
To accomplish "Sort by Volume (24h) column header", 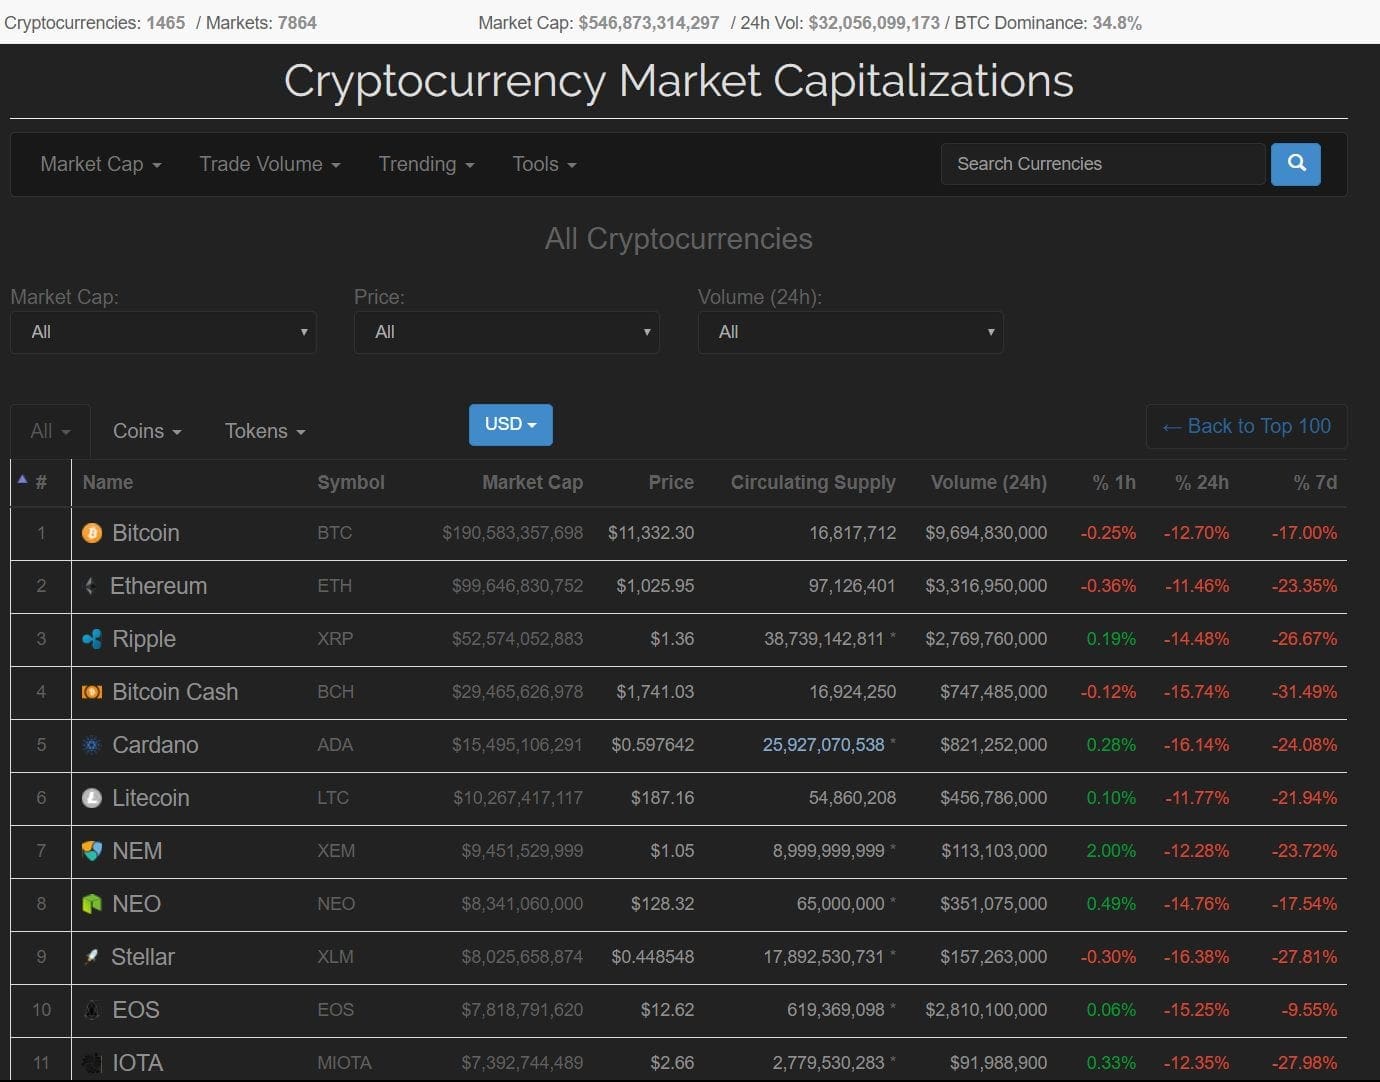I will pos(989,482).
